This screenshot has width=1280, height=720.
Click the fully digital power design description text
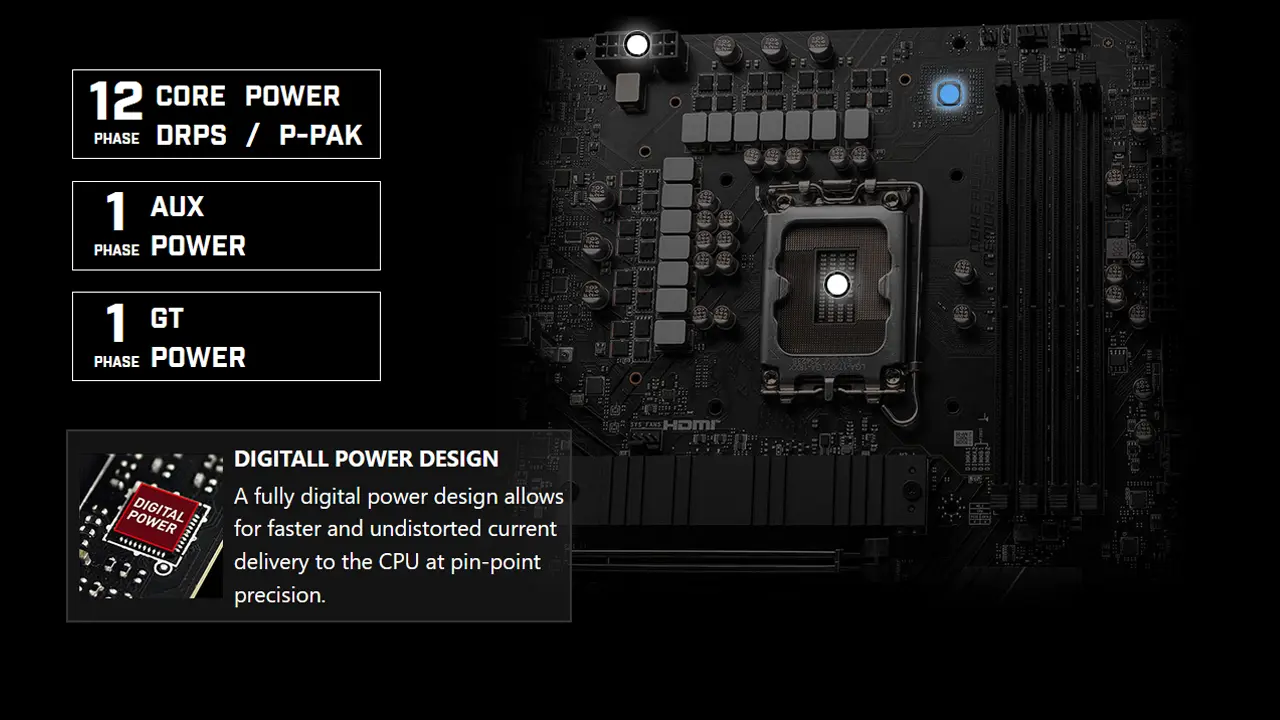coord(399,545)
